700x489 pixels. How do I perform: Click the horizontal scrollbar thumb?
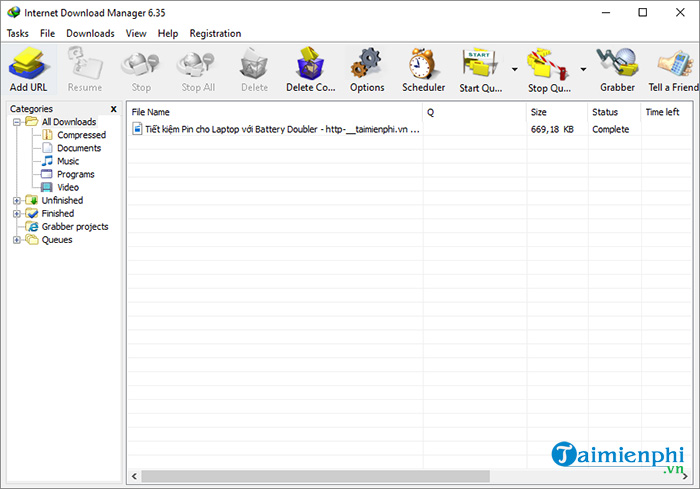pyautogui.click(x=316, y=476)
